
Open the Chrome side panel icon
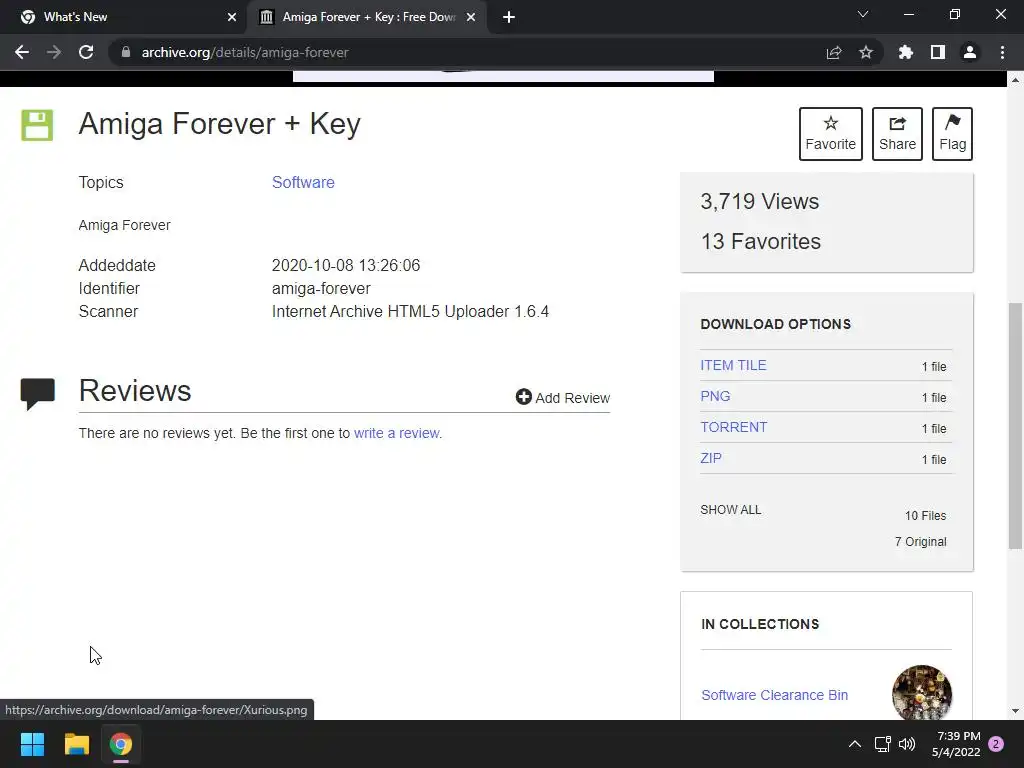point(938,52)
